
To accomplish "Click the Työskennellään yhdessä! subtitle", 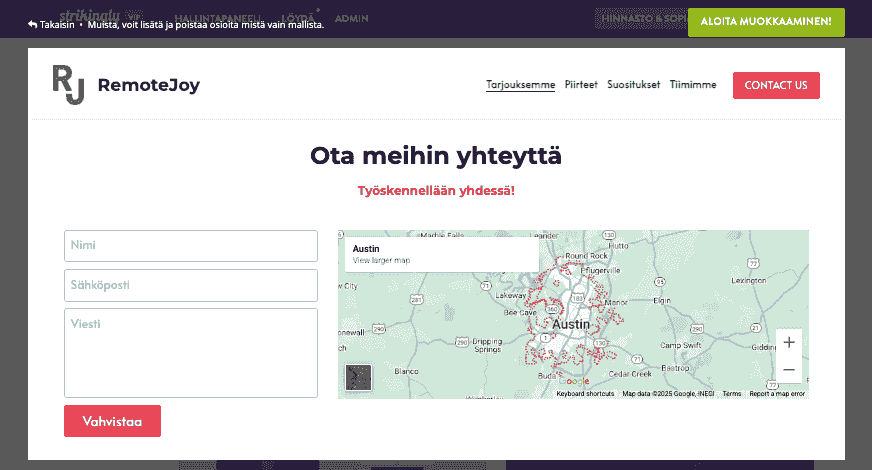I will 436,191.
